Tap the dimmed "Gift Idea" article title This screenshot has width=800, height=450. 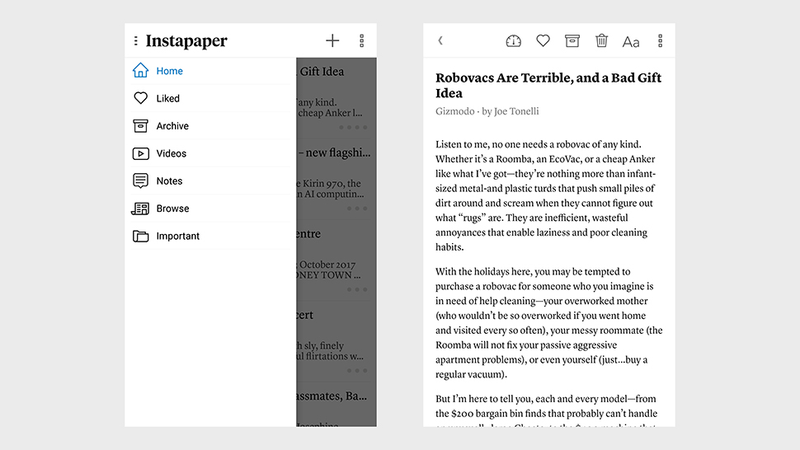[x=322, y=71]
